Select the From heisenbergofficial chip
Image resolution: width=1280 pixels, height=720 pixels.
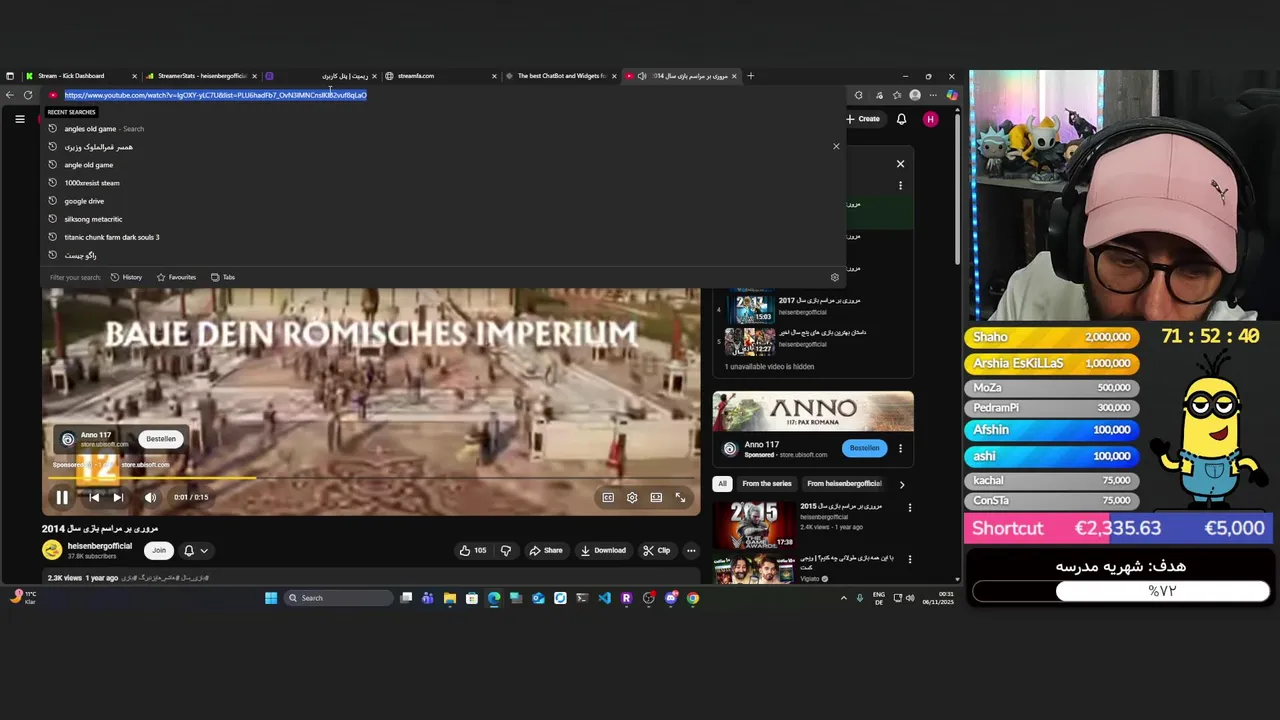[x=844, y=484]
